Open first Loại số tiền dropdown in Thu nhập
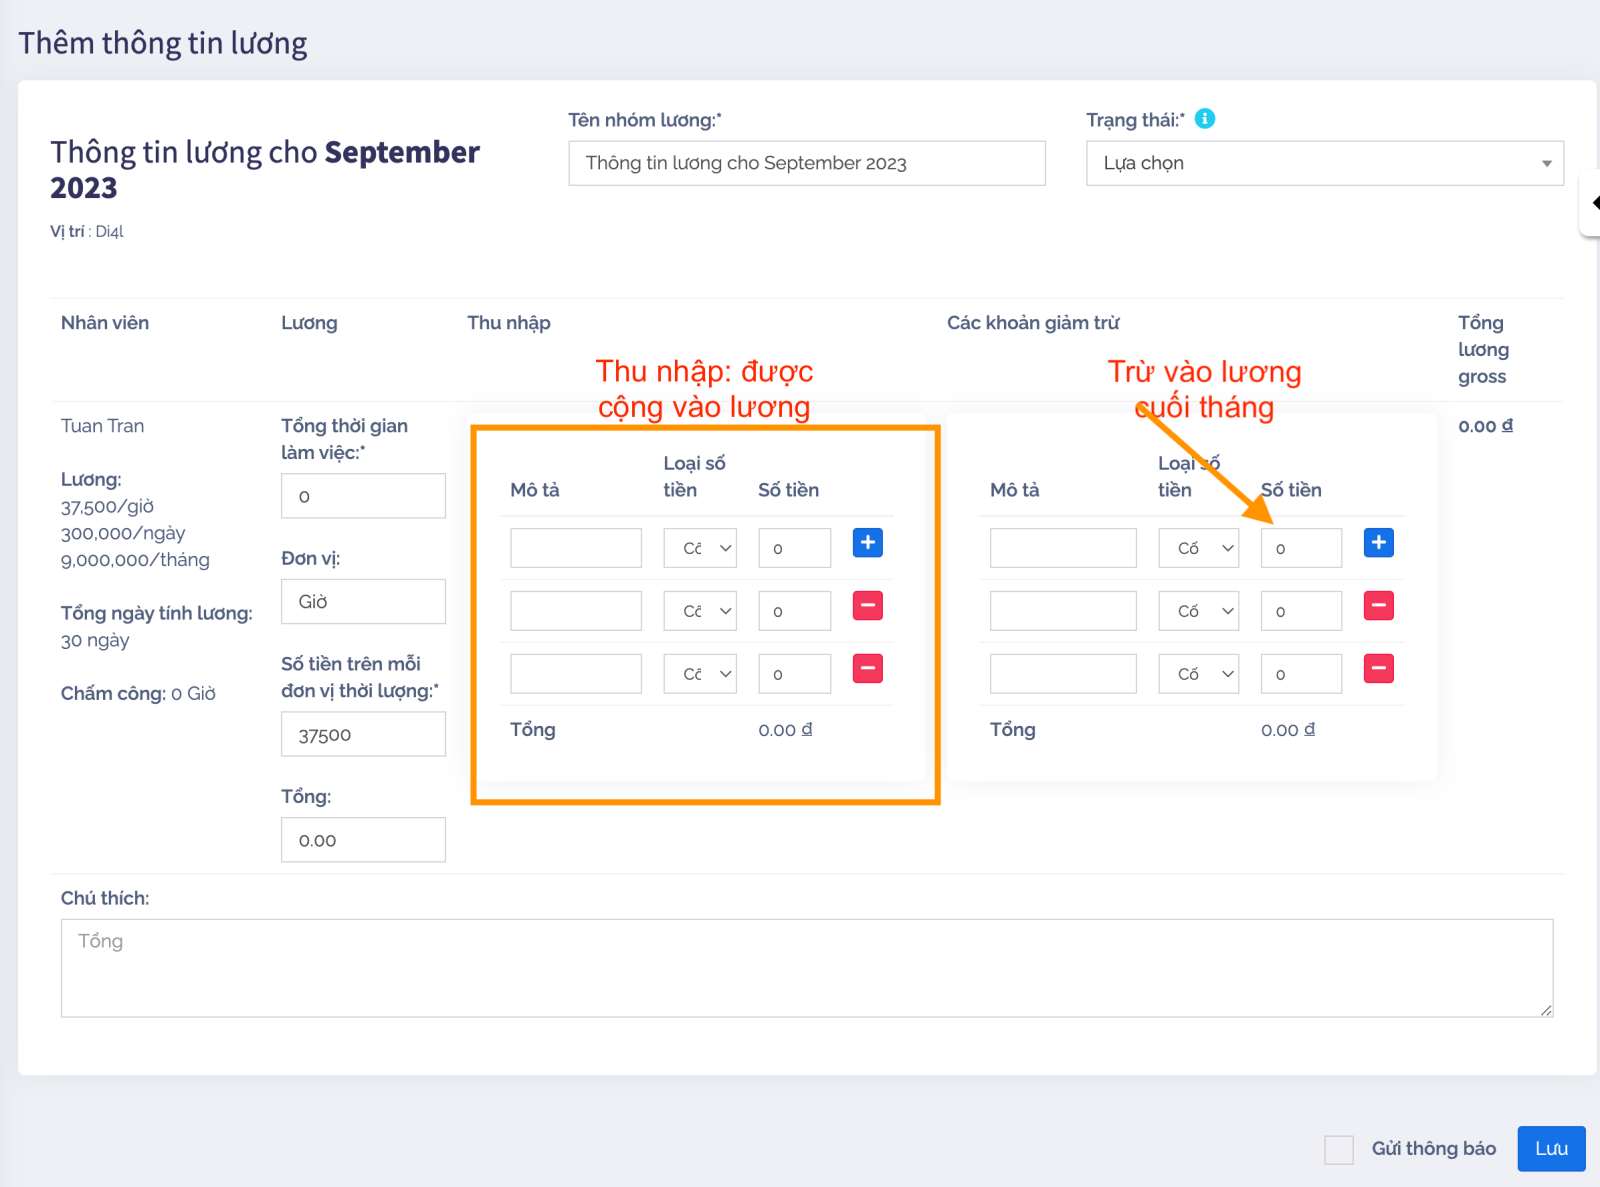Screen dimensions: 1600x1187 pyautogui.click(x=700, y=548)
